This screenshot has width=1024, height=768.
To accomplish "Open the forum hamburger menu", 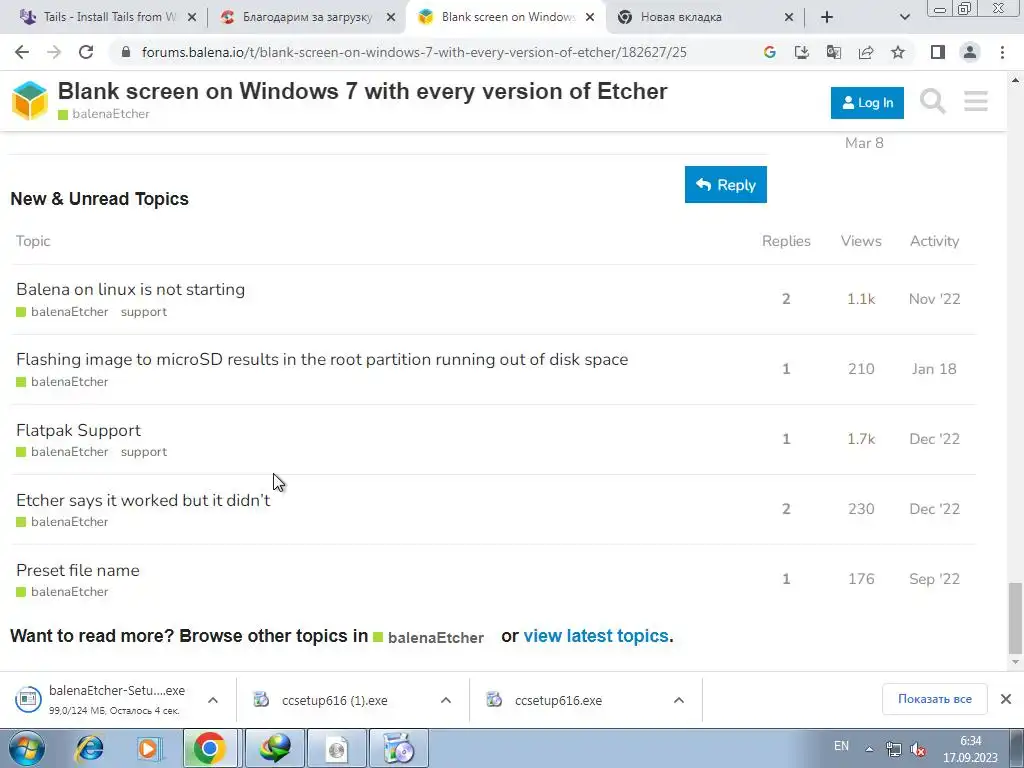I will pyautogui.click(x=976, y=101).
